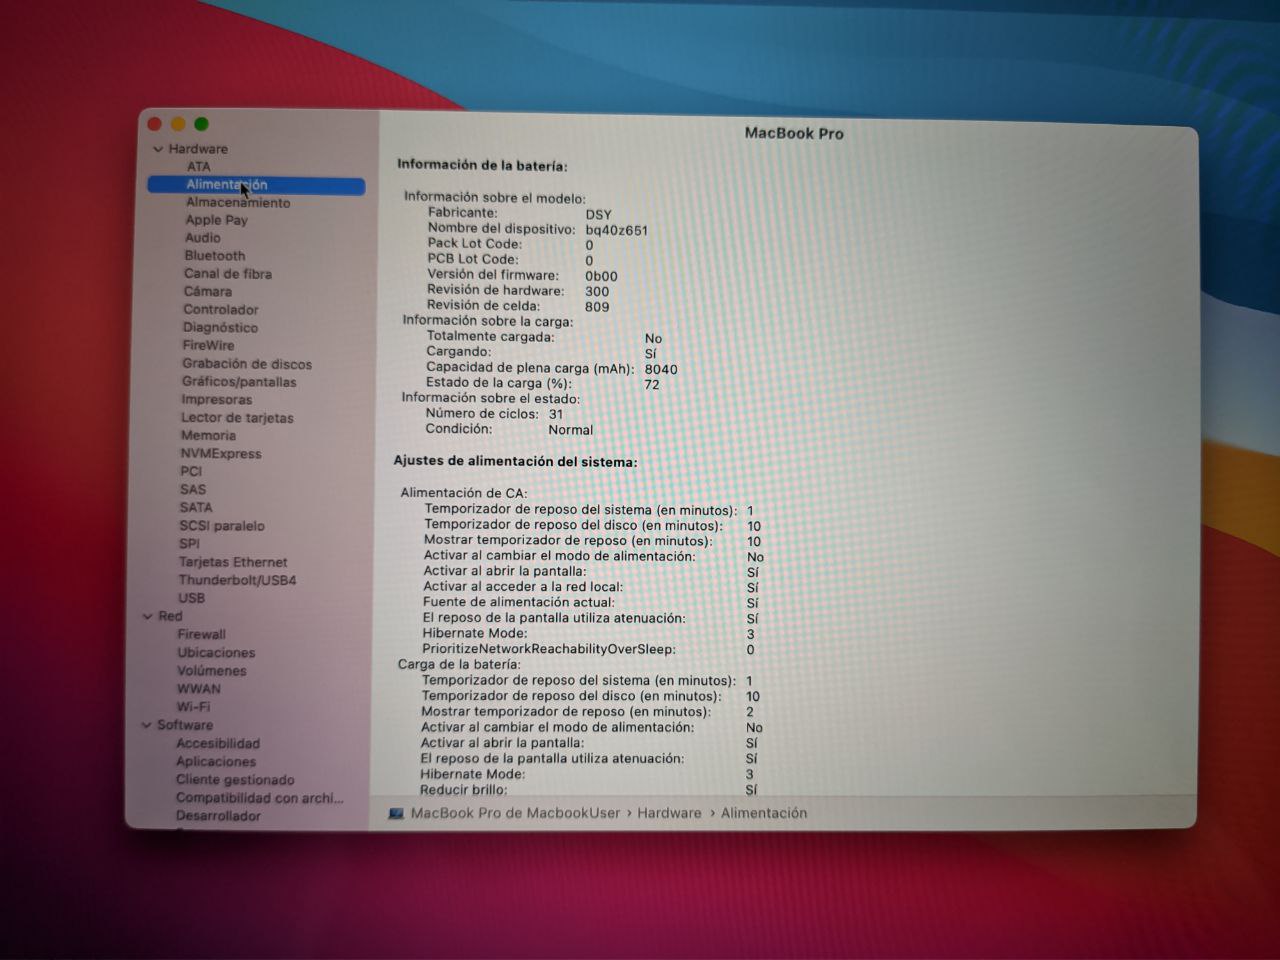Select Wi-Fi under Red

pyautogui.click(x=193, y=707)
